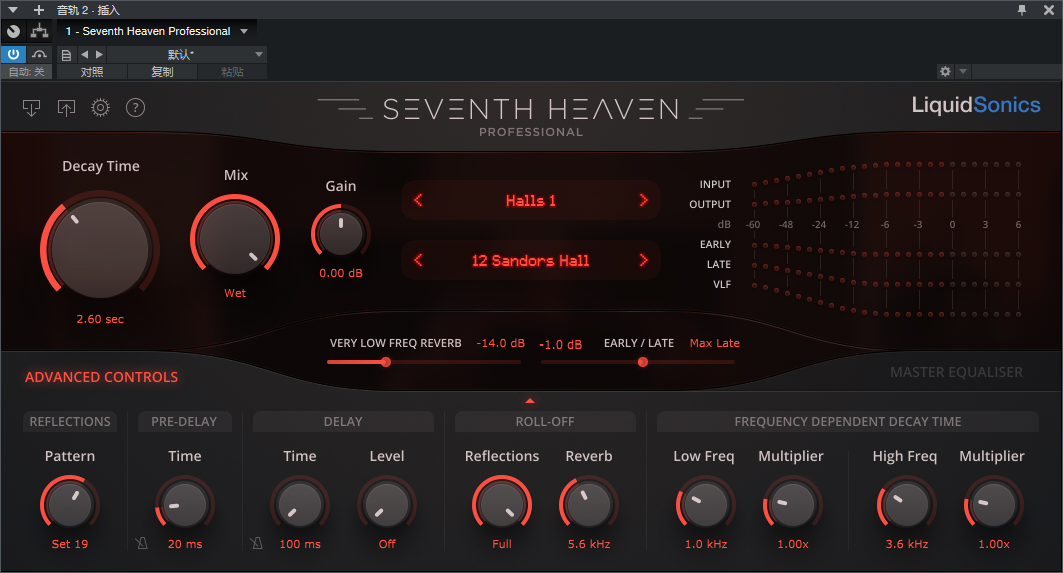Click the 3.6 kHz high freq value
Screen dimensions: 1063x573
[906, 544]
